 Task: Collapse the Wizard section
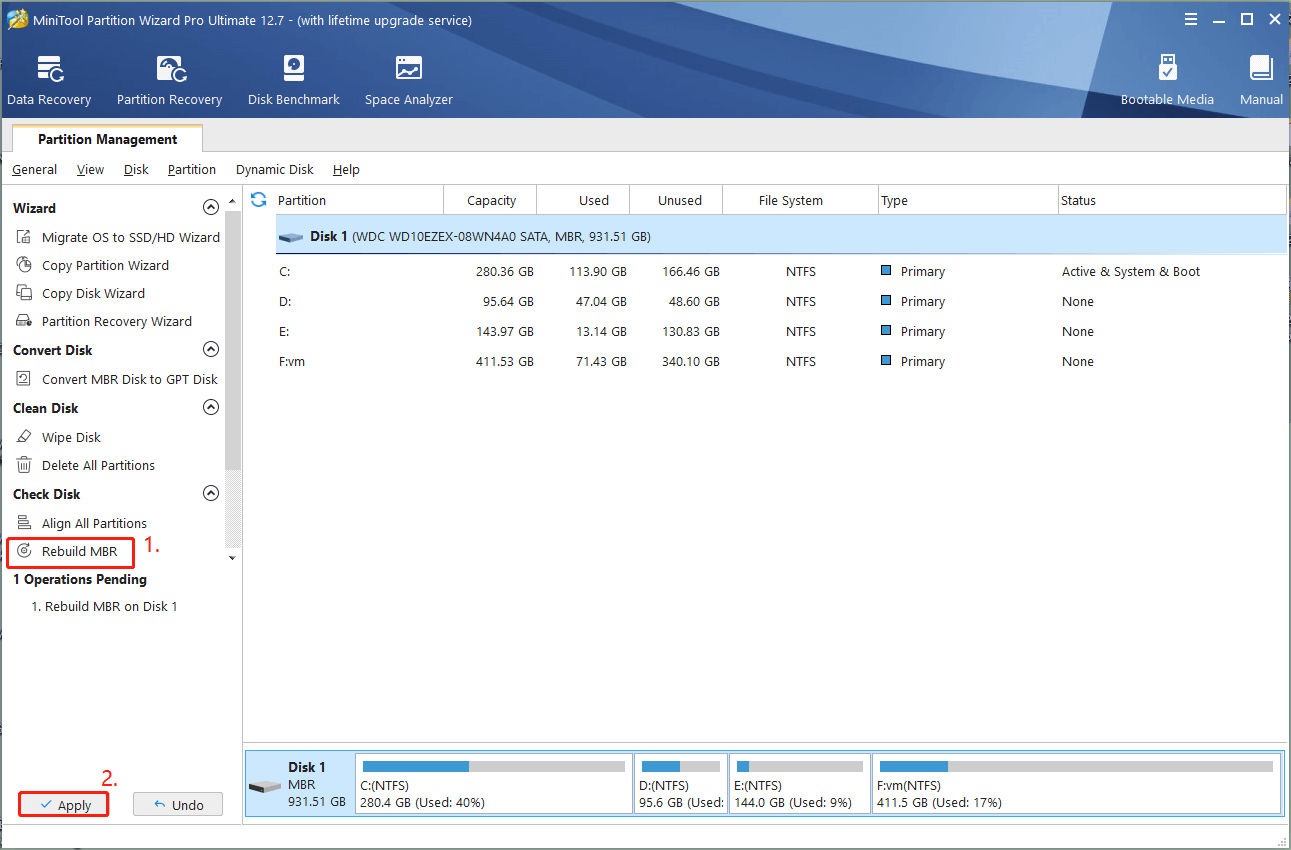tap(210, 208)
